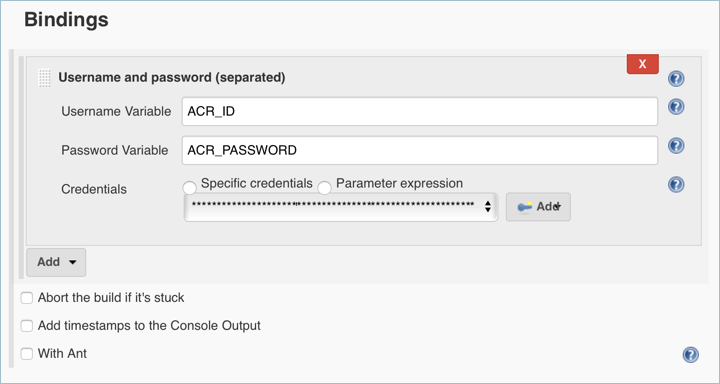The image size is (720, 384).
Task: Click the arrows on the credentials selector
Action: pyautogui.click(x=488, y=207)
